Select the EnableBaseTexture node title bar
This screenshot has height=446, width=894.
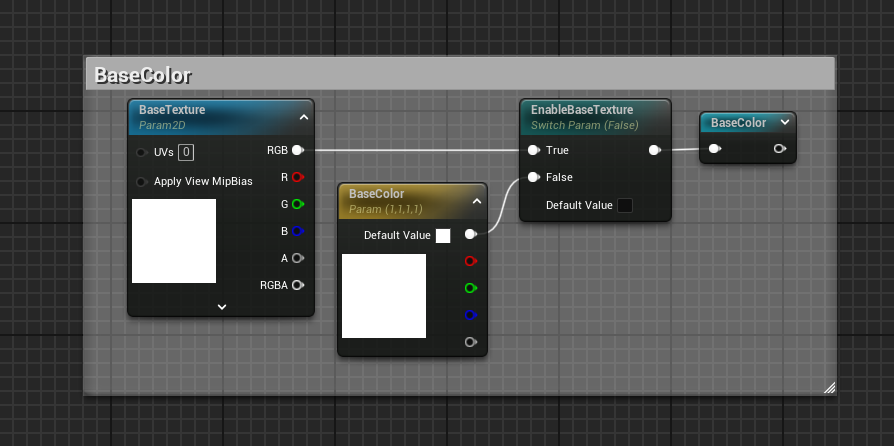tap(595, 117)
